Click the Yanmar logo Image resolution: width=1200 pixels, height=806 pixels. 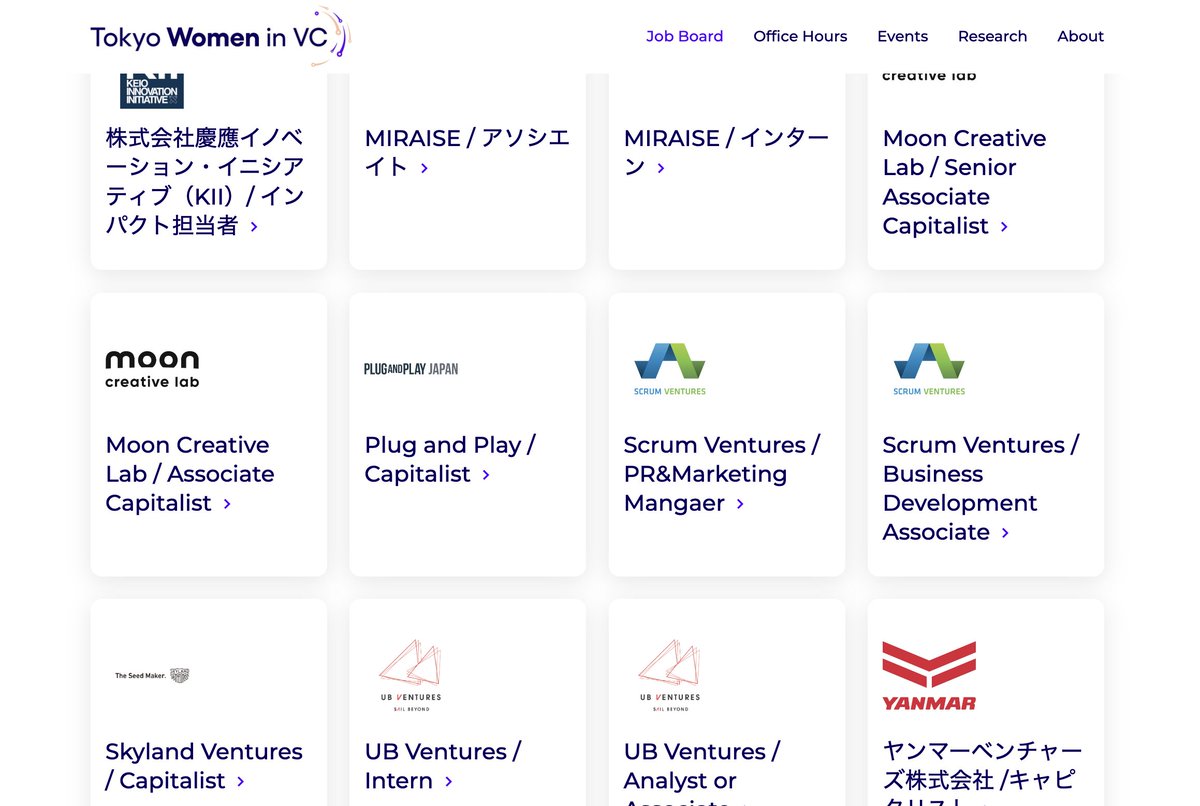tap(929, 676)
